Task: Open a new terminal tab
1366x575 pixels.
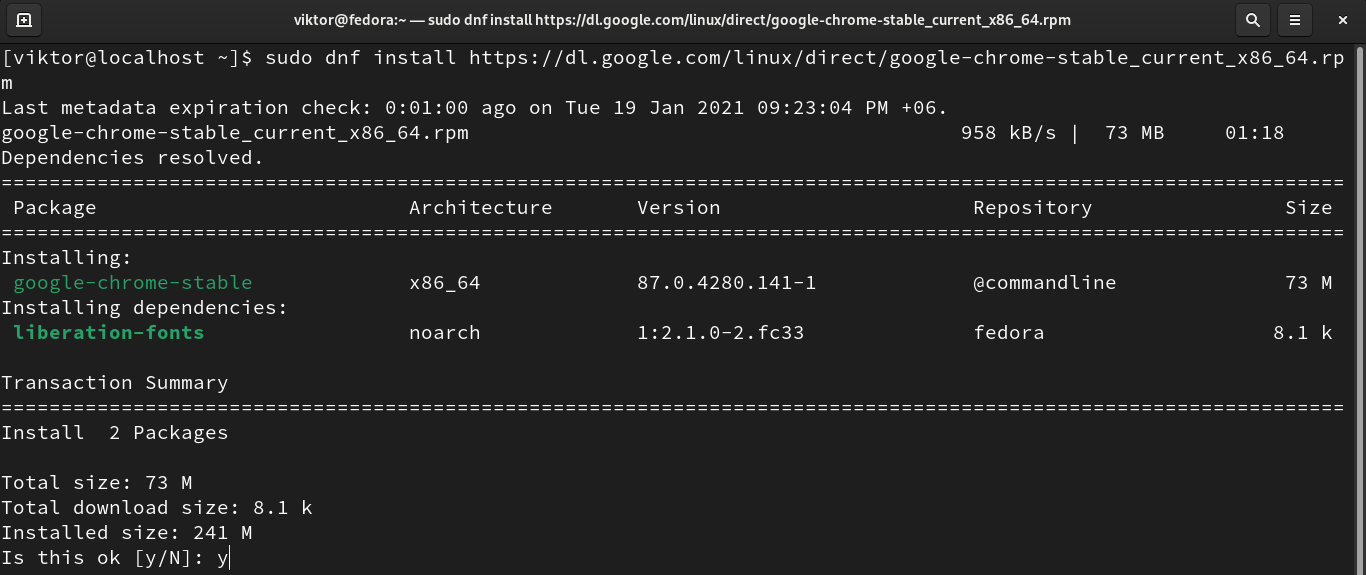Action: tap(24, 19)
